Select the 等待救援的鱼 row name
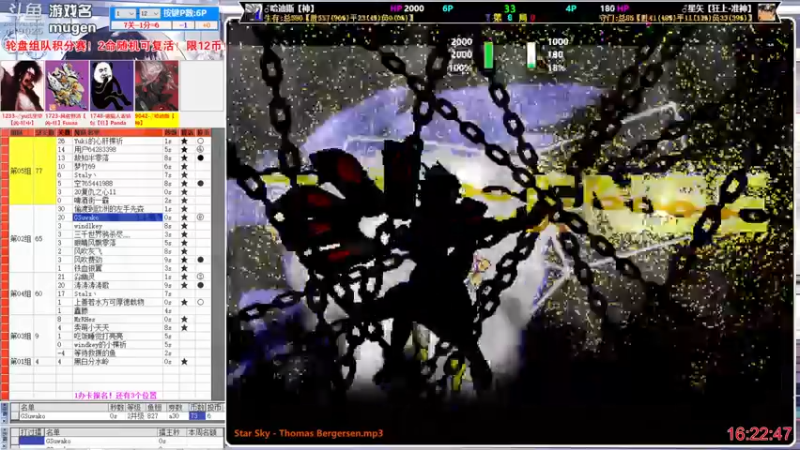800x450 pixels. (x=95, y=353)
